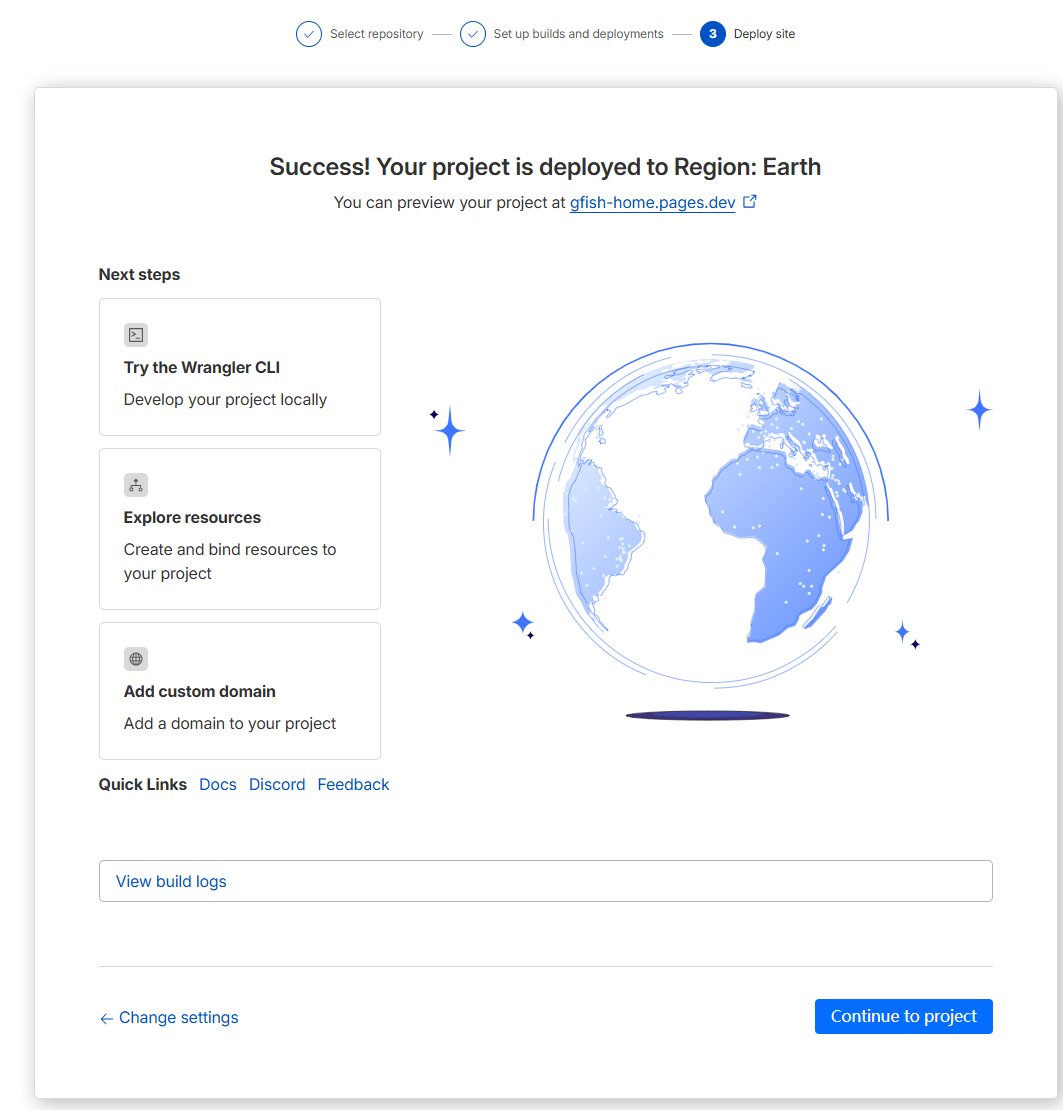Click the step 3 Deploy site circle
1063x1110 pixels.
712,34
